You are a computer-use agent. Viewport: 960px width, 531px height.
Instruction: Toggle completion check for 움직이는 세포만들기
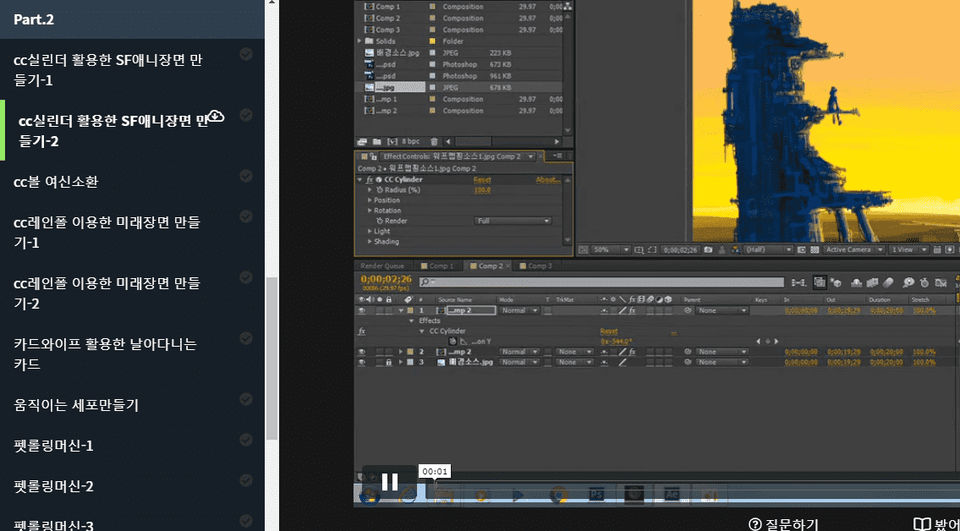click(246, 399)
